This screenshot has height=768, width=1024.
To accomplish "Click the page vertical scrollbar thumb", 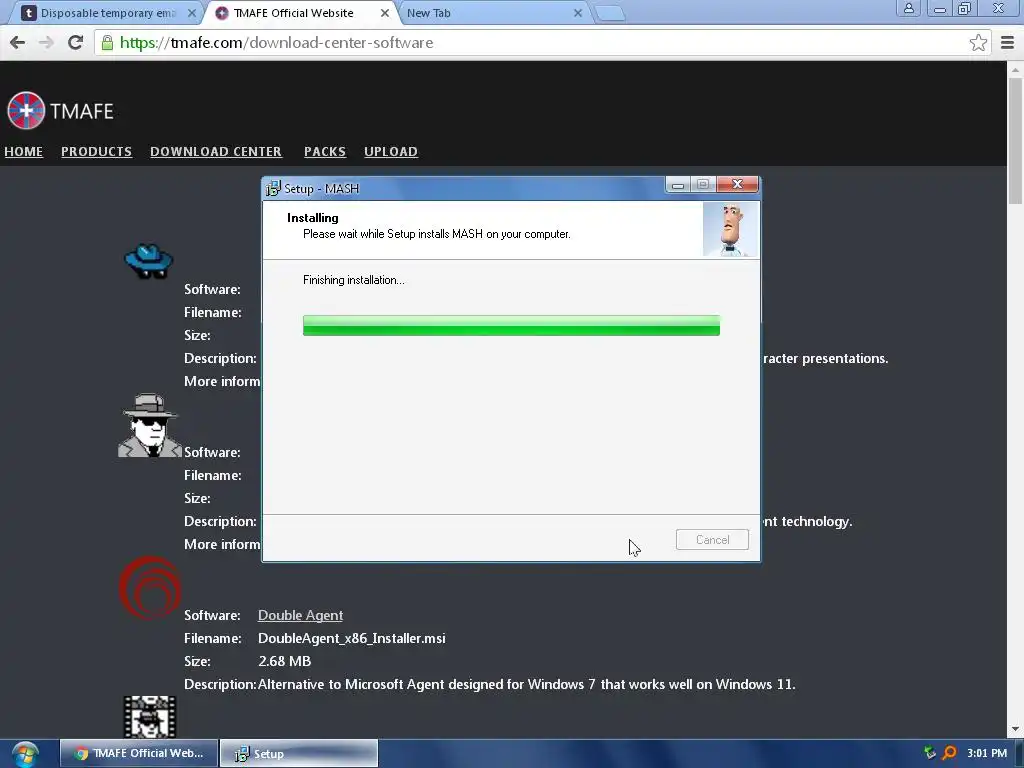I will point(1015,140).
